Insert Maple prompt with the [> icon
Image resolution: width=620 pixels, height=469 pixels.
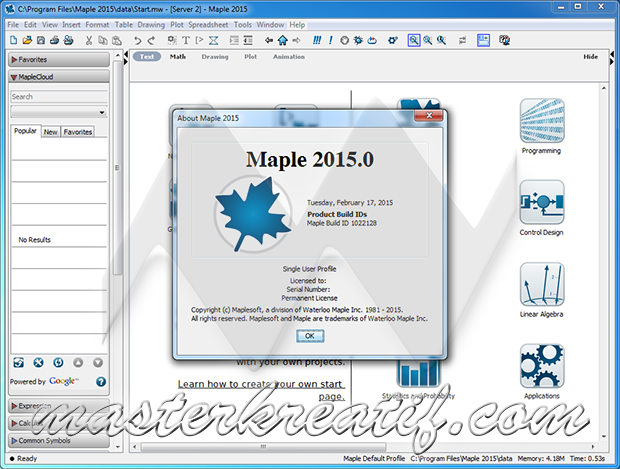click(x=199, y=40)
